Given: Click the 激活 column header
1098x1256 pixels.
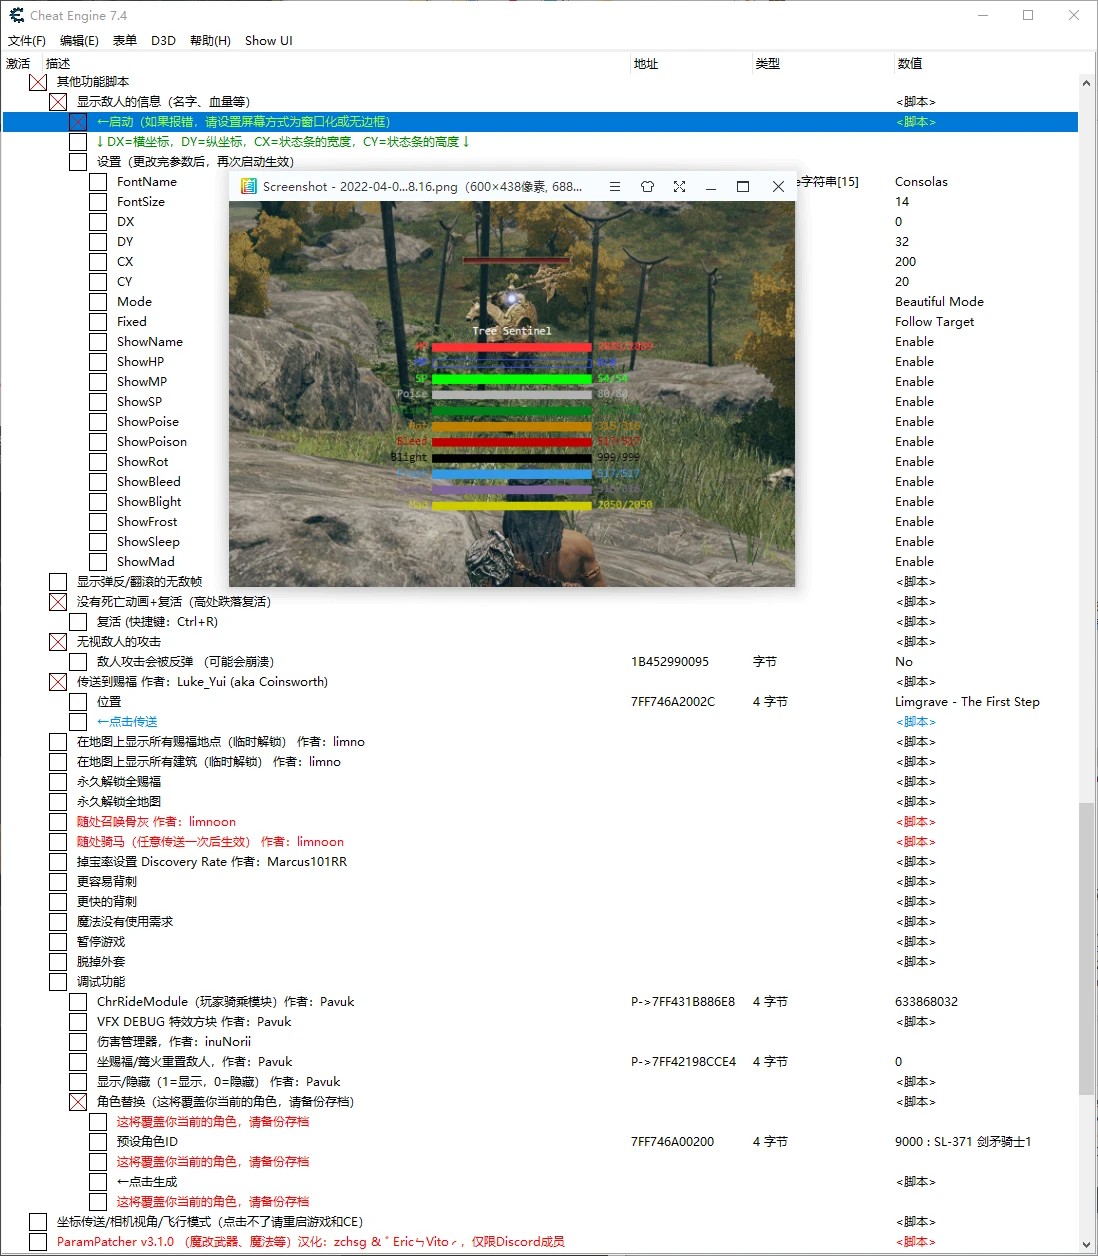Looking at the screenshot, I should pos(18,64).
